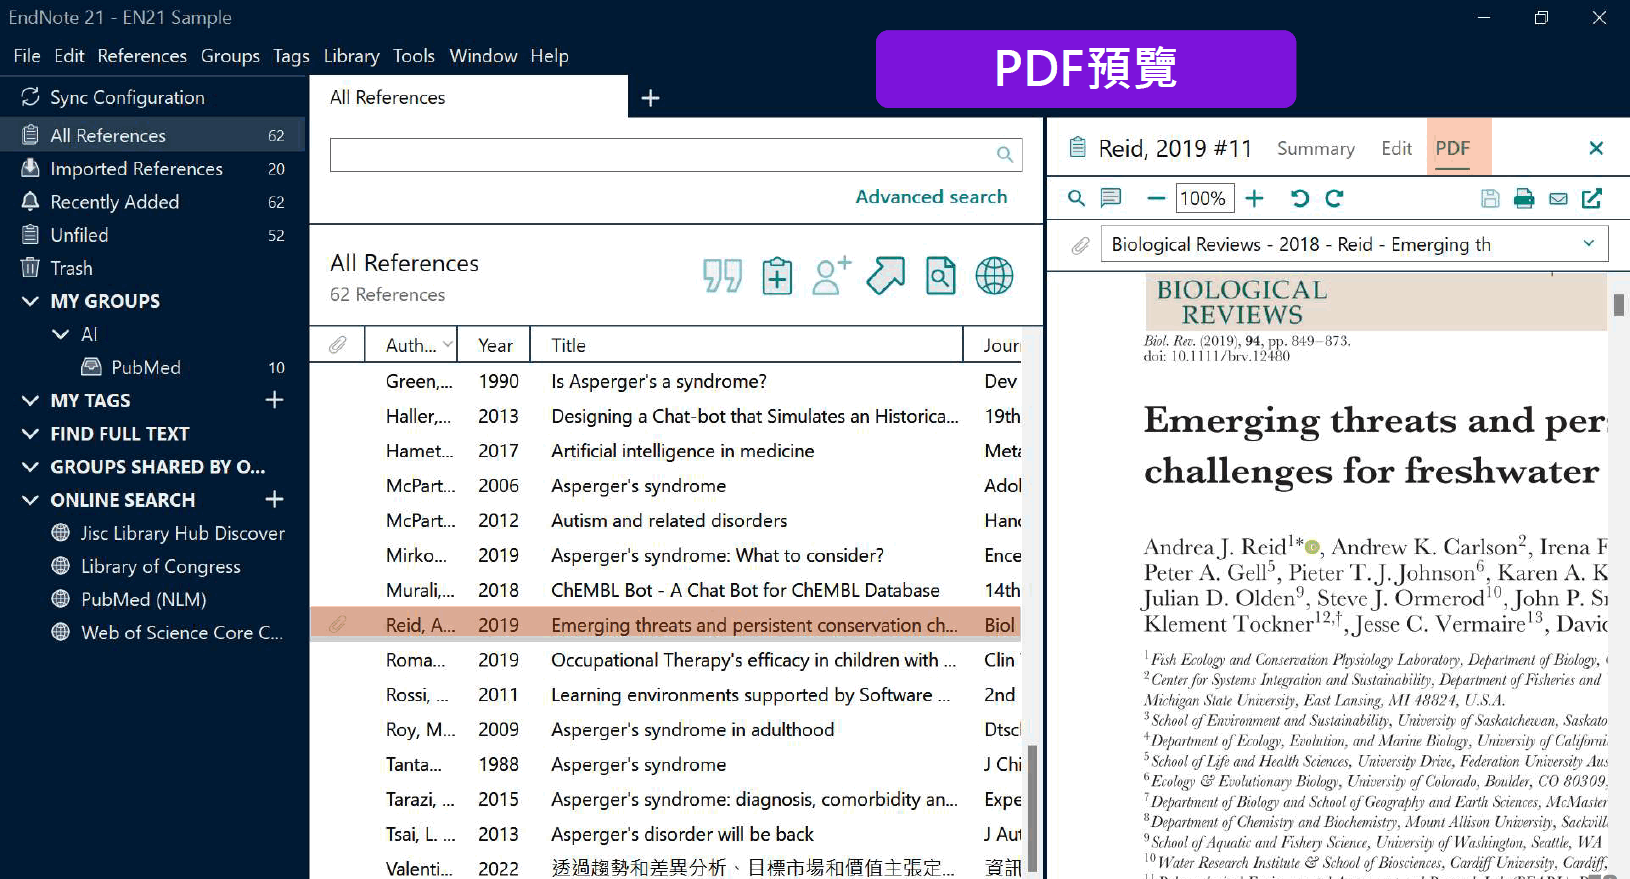Image resolution: width=1630 pixels, height=879 pixels.
Task: Open the References menu
Action: 142,56
